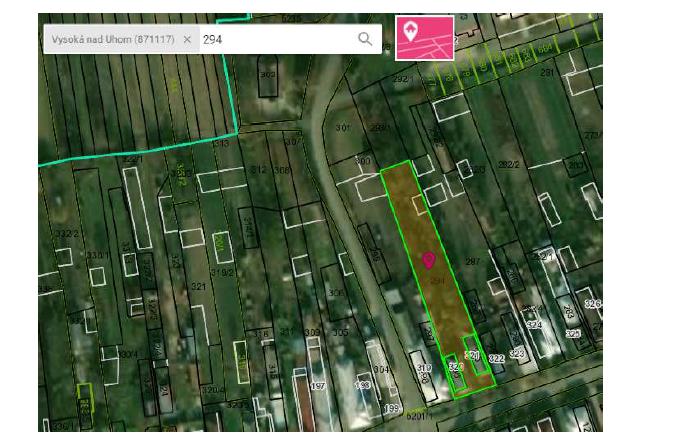Select parcel 197 building
Viewport: 690px width, 441px height.
tap(318, 385)
